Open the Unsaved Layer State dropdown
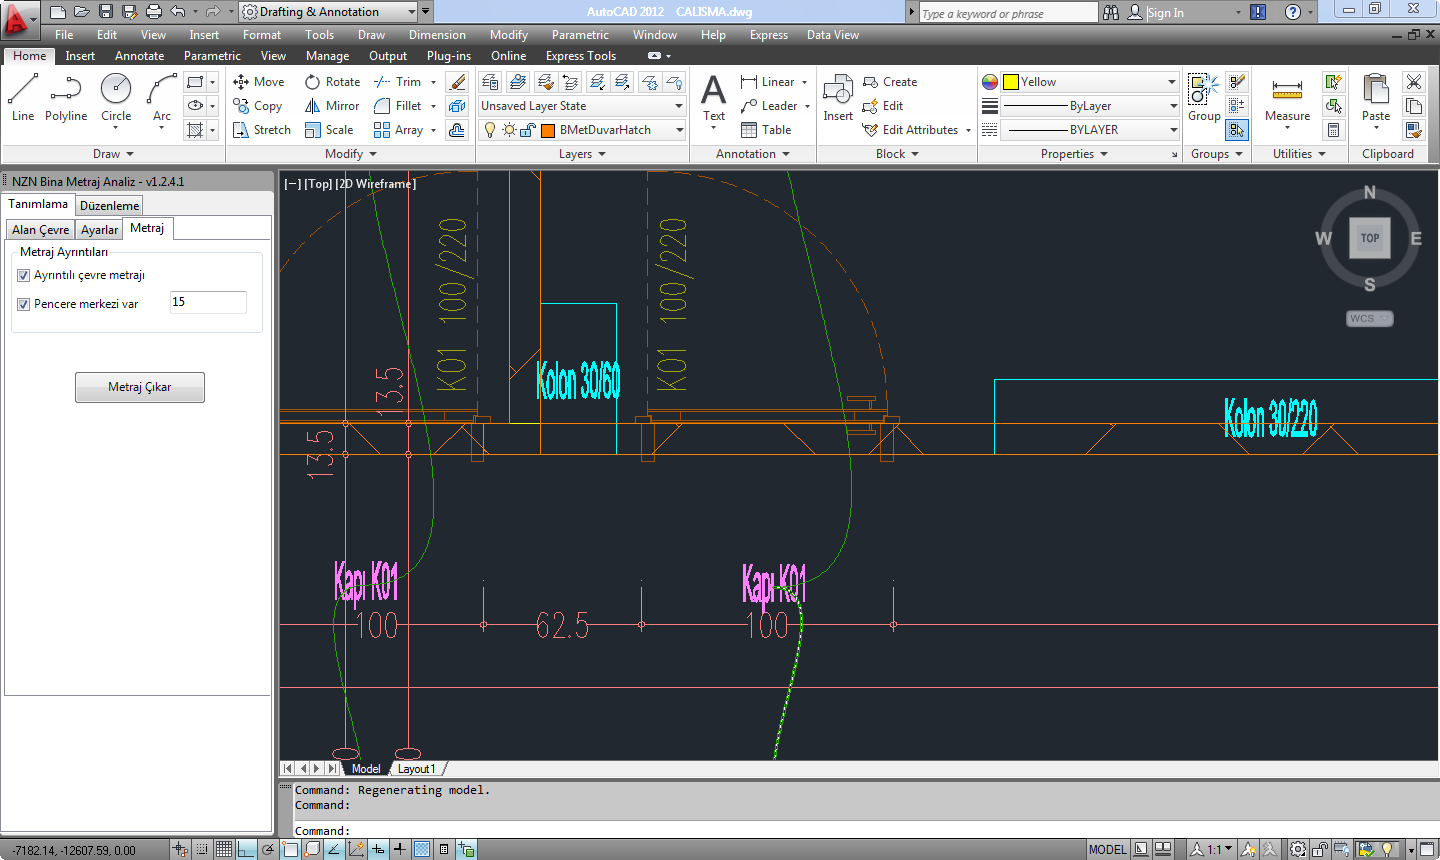Image resolution: width=1440 pixels, height=860 pixels. point(679,106)
